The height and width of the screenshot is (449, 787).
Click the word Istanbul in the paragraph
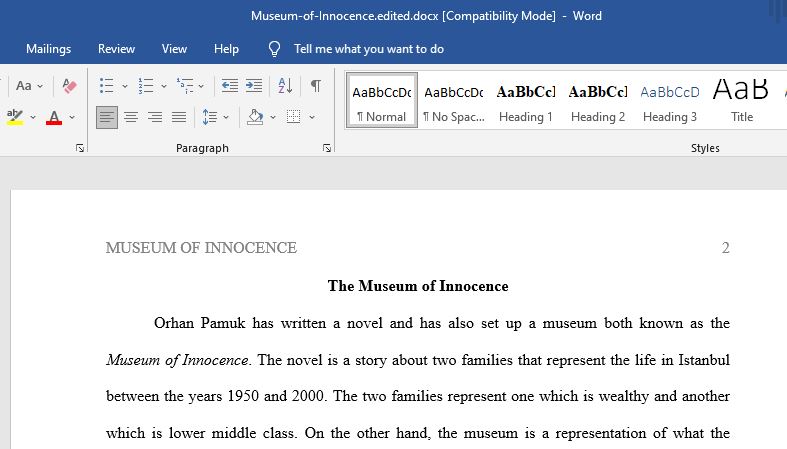(704, 360)
